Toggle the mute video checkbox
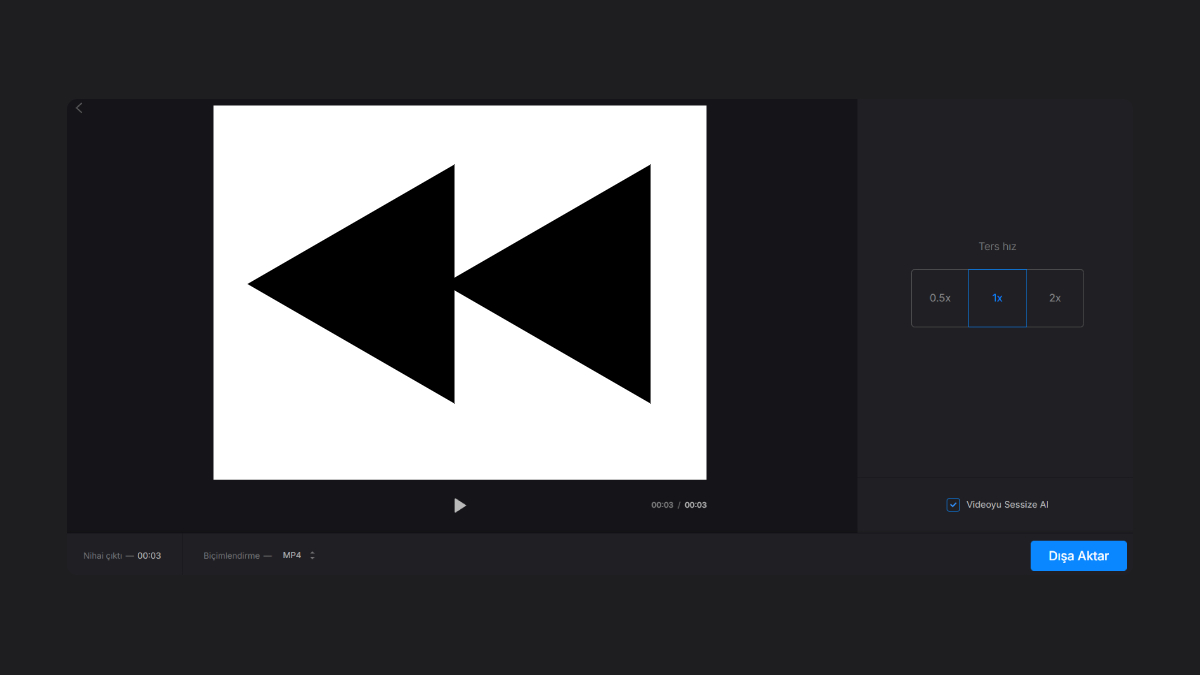 pos(953,505)
